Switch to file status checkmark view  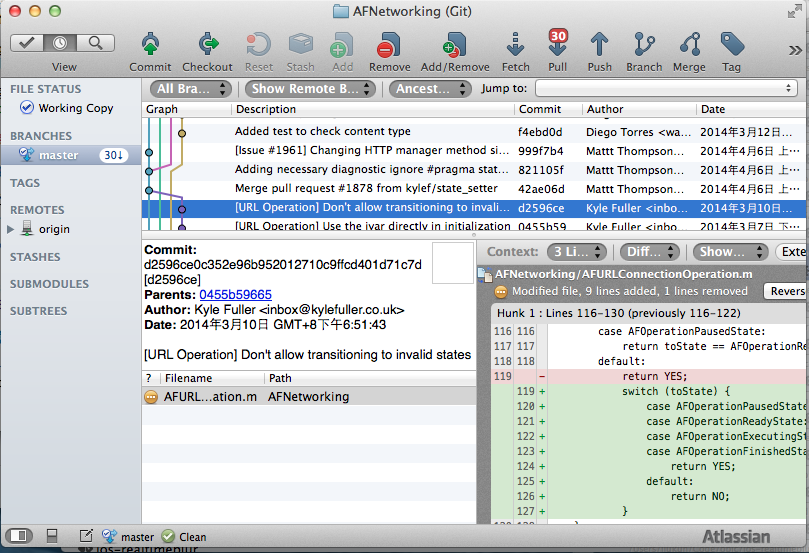(29, 43)
